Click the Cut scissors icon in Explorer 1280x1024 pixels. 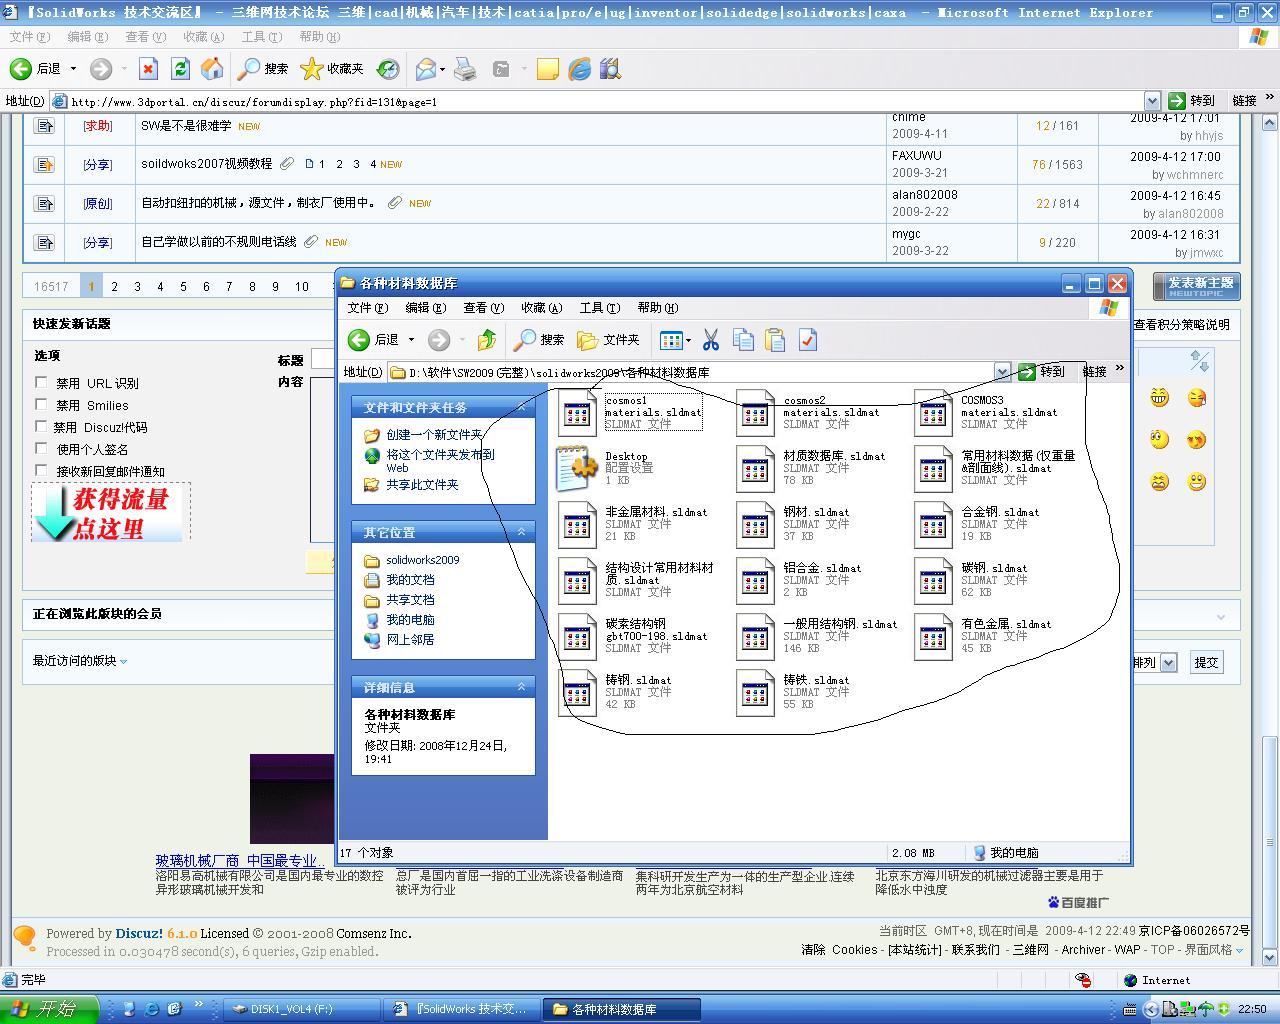point(711,340)
